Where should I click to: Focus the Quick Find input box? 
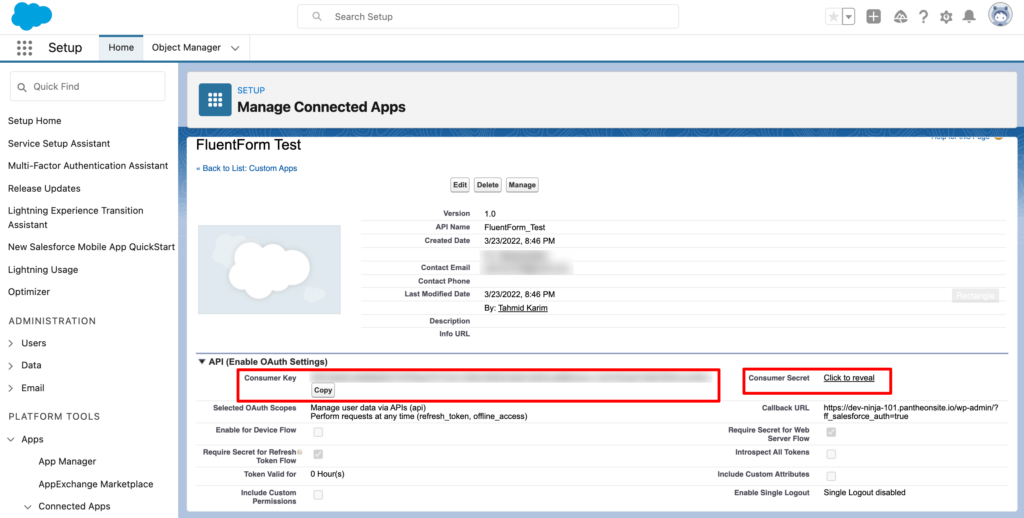click(x=88, y=86)
